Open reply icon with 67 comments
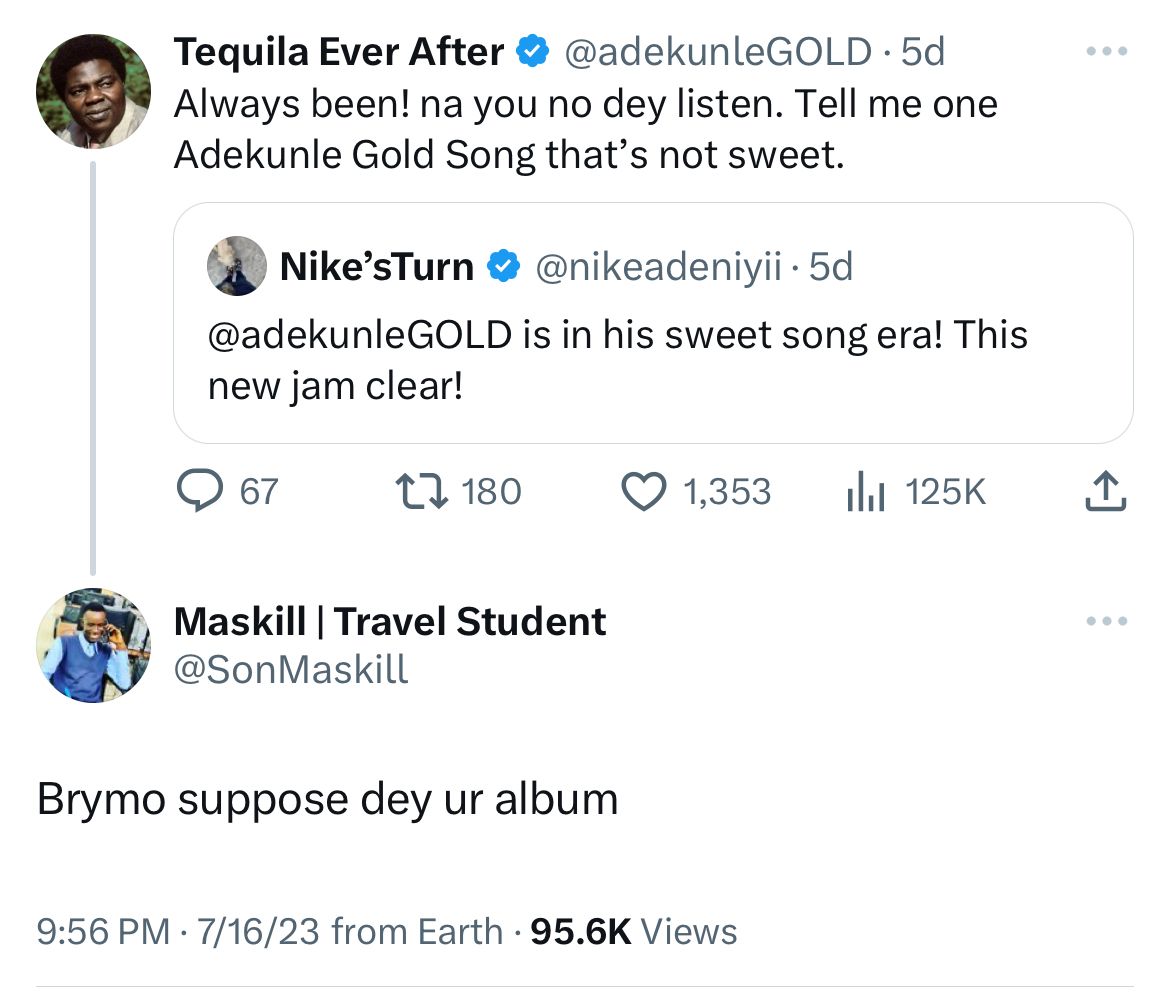Screen dimensions: 1170x993 pos(200,492)
